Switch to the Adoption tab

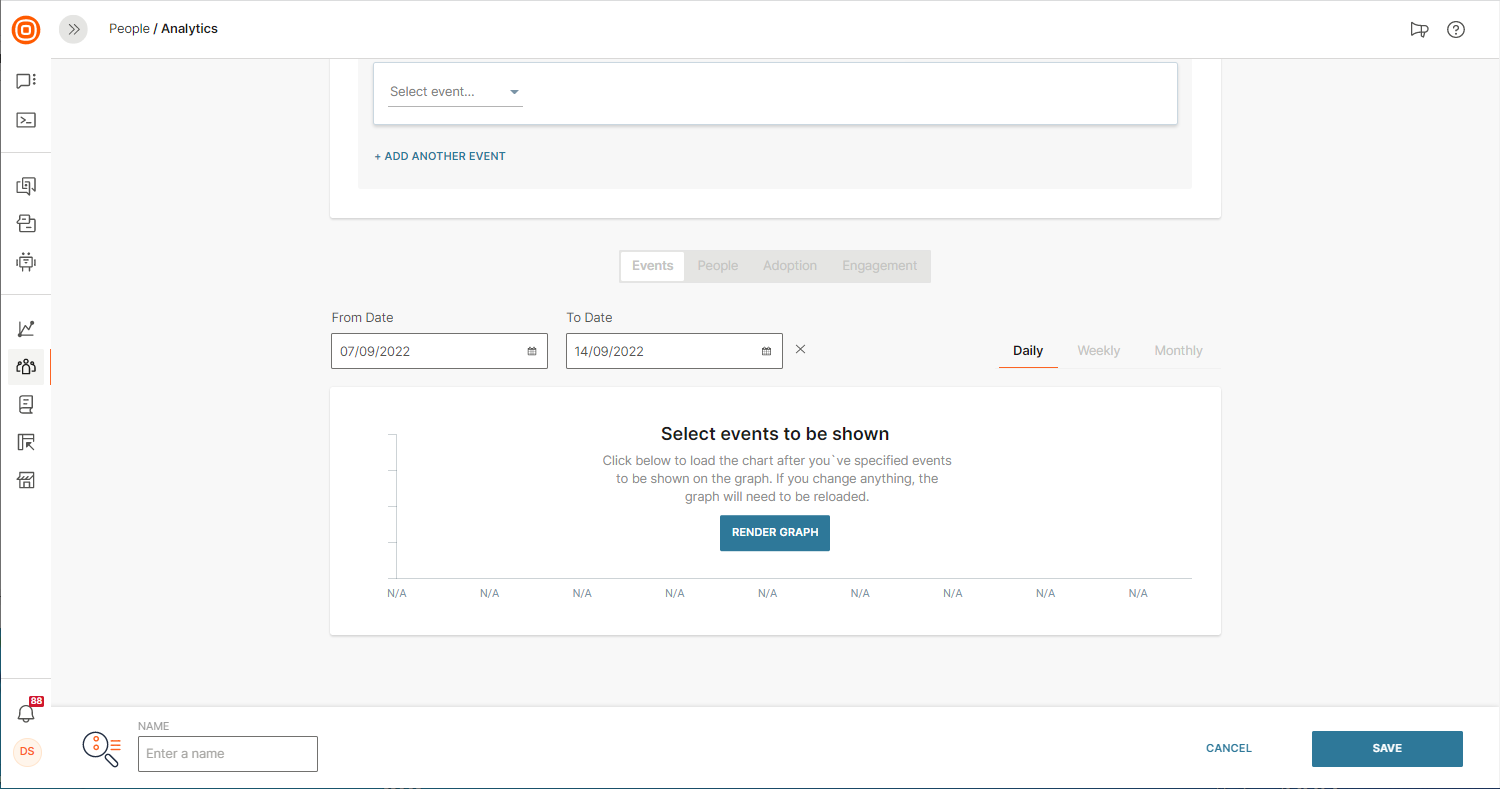coord(790,266)
